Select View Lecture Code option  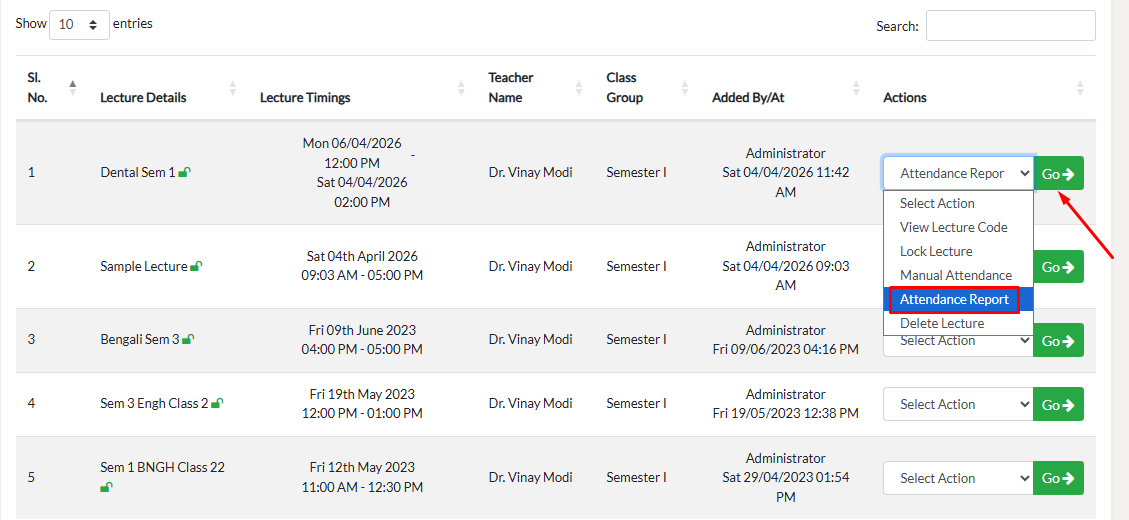click(953, 227)
